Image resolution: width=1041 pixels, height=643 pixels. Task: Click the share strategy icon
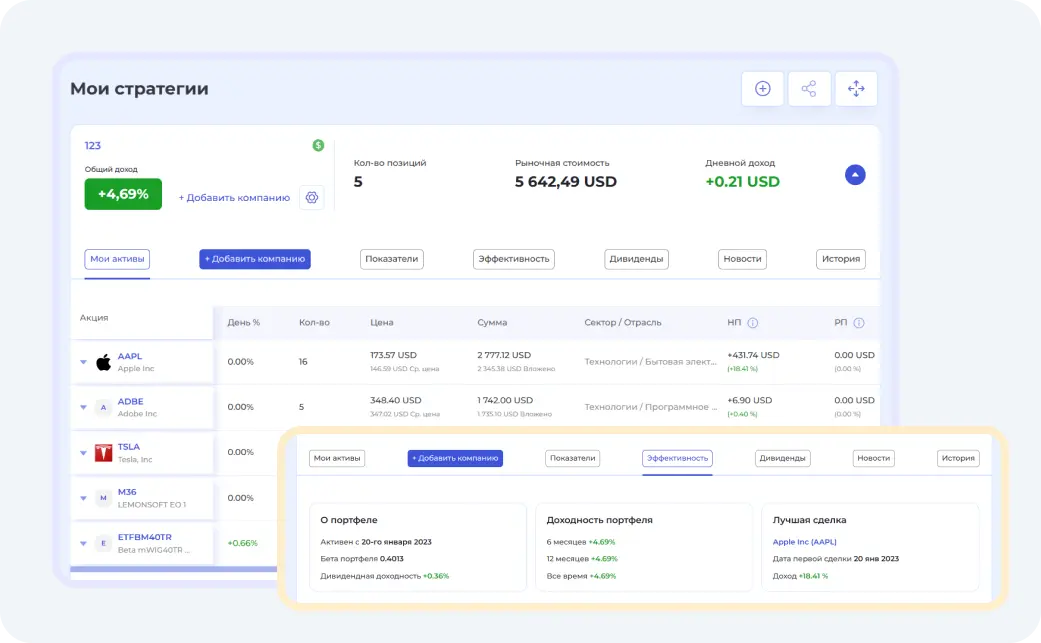click(x=809, y=89)
